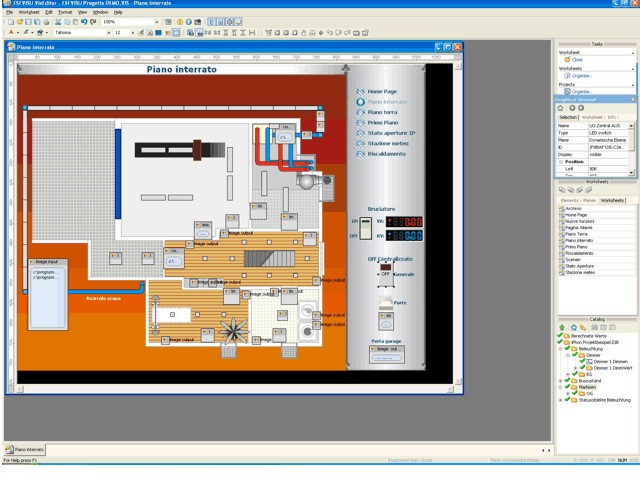Toggle the checkmark beside Beleuchtung folder
The width and height of the screenshot is (640, 480).
coord(567,349)
